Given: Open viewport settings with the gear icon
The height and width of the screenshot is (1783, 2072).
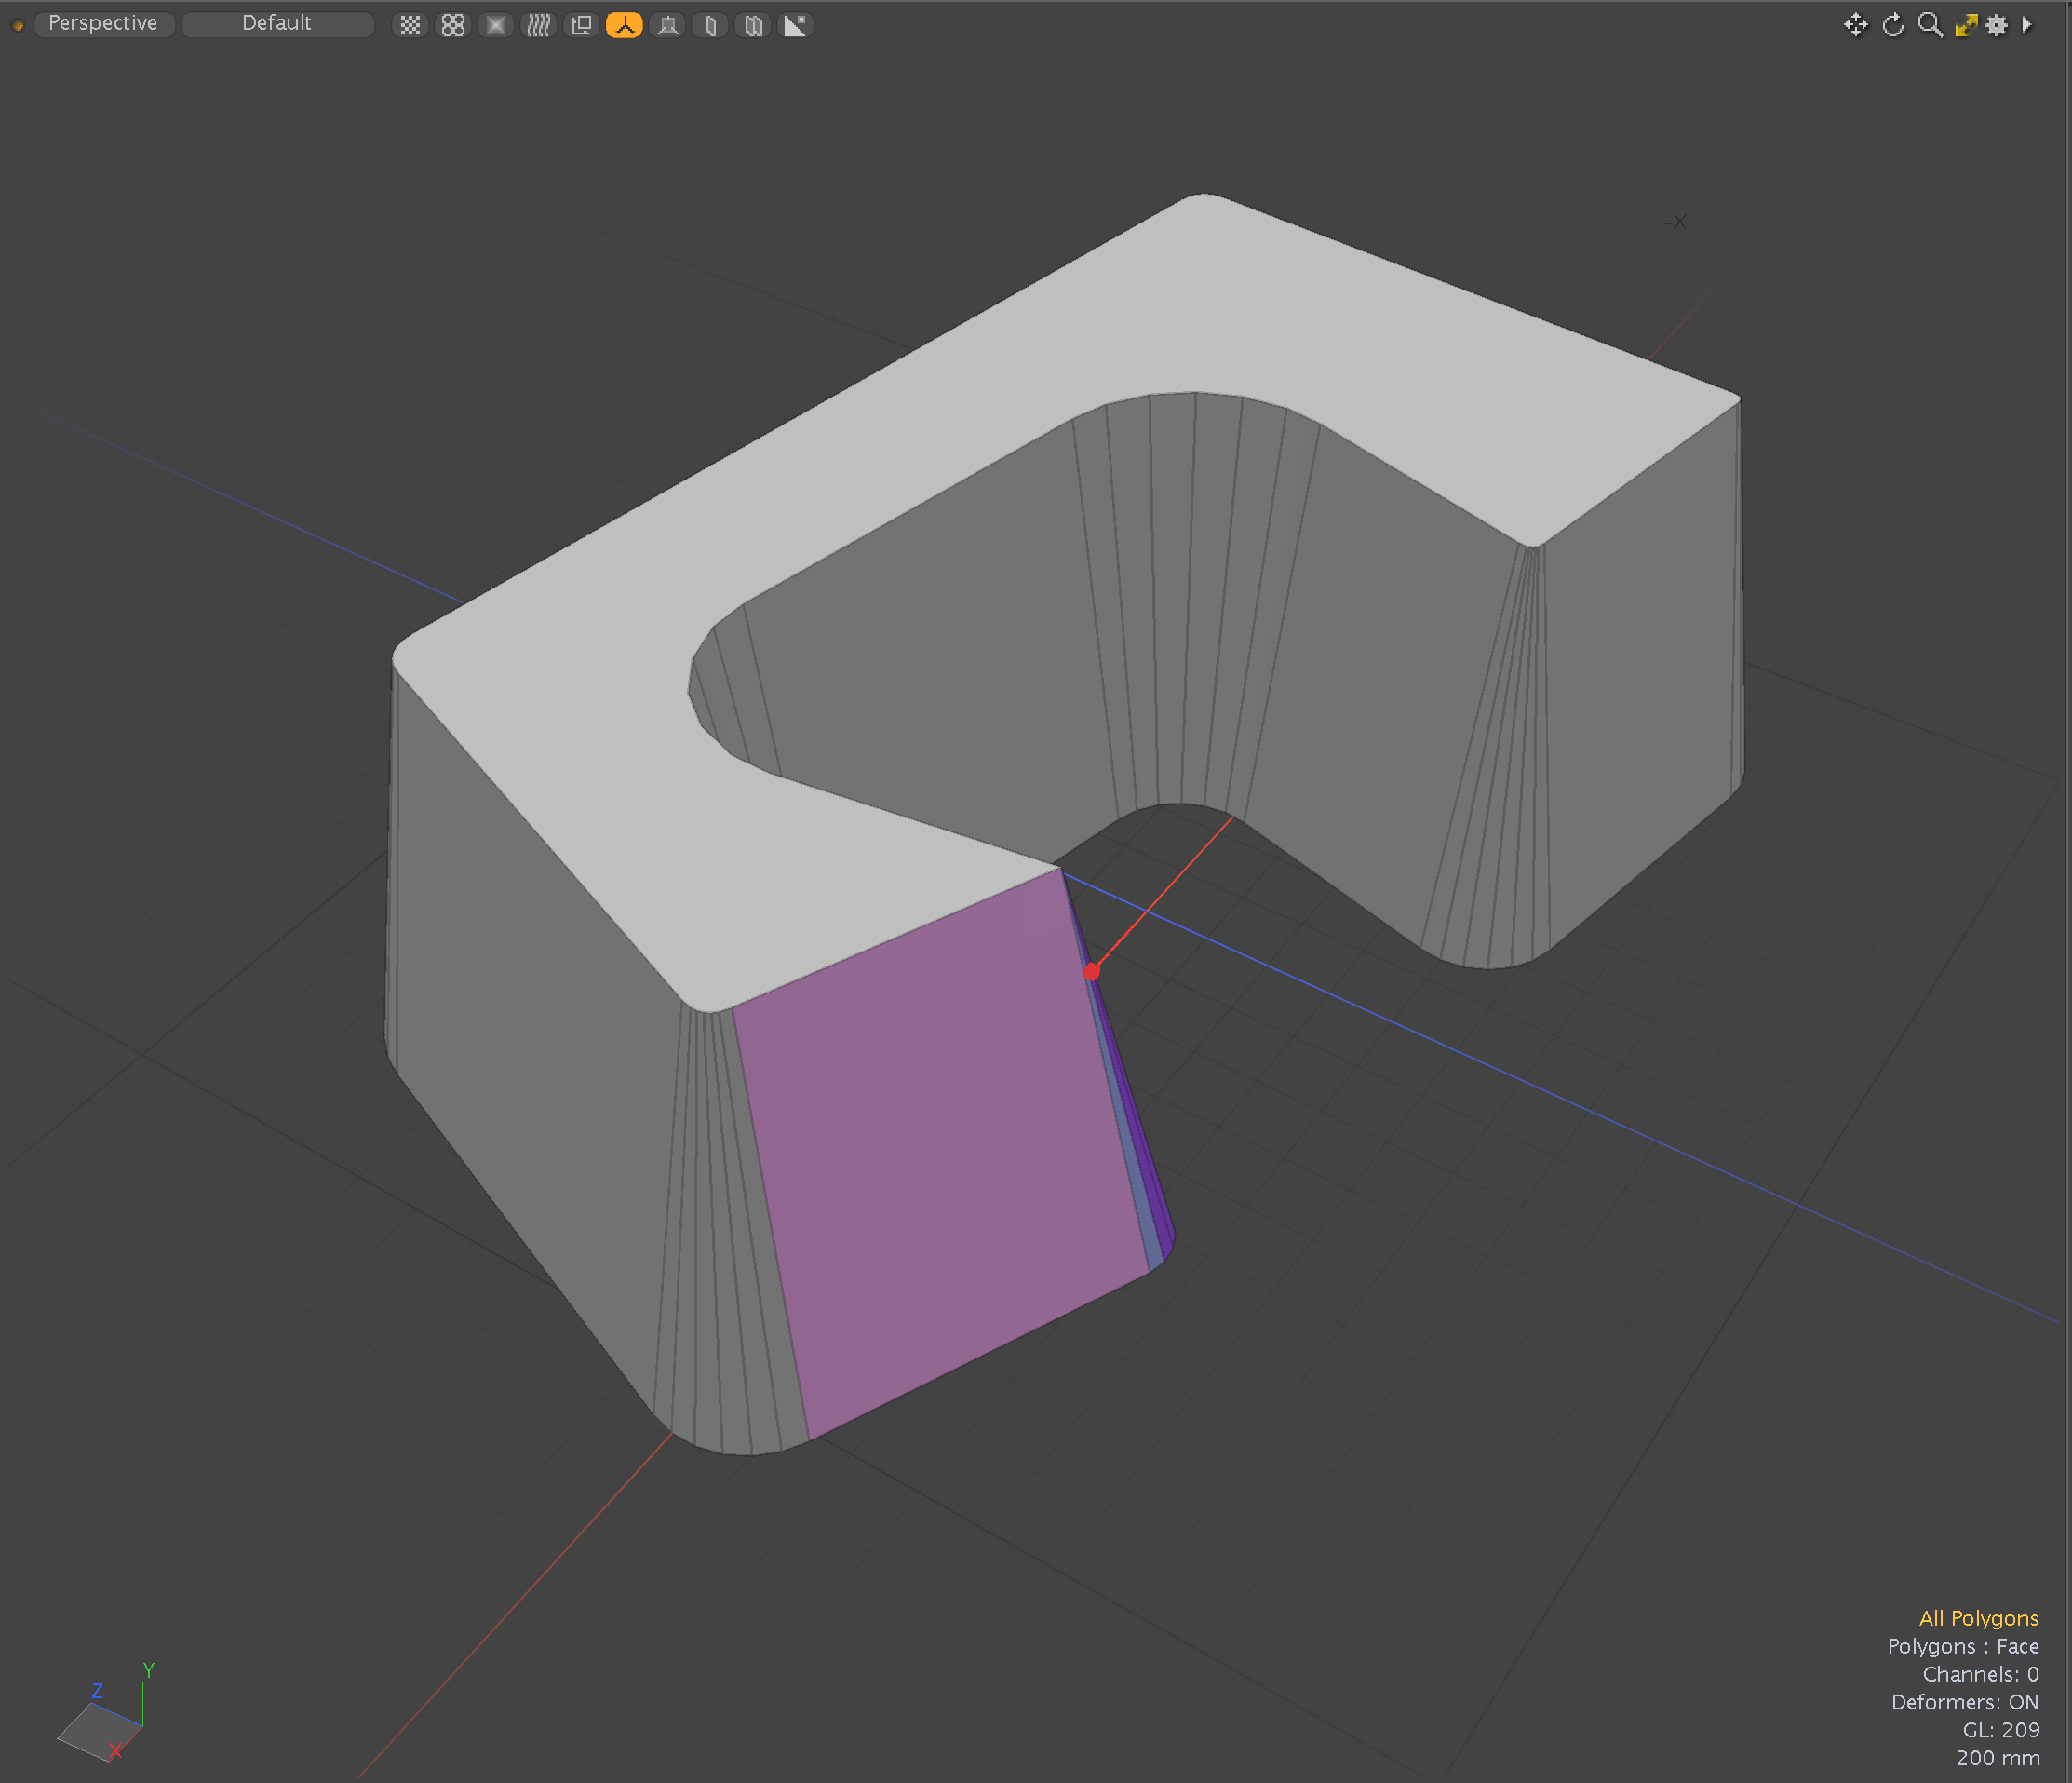Looking at the screenshot, I should tap(1997, 25).
